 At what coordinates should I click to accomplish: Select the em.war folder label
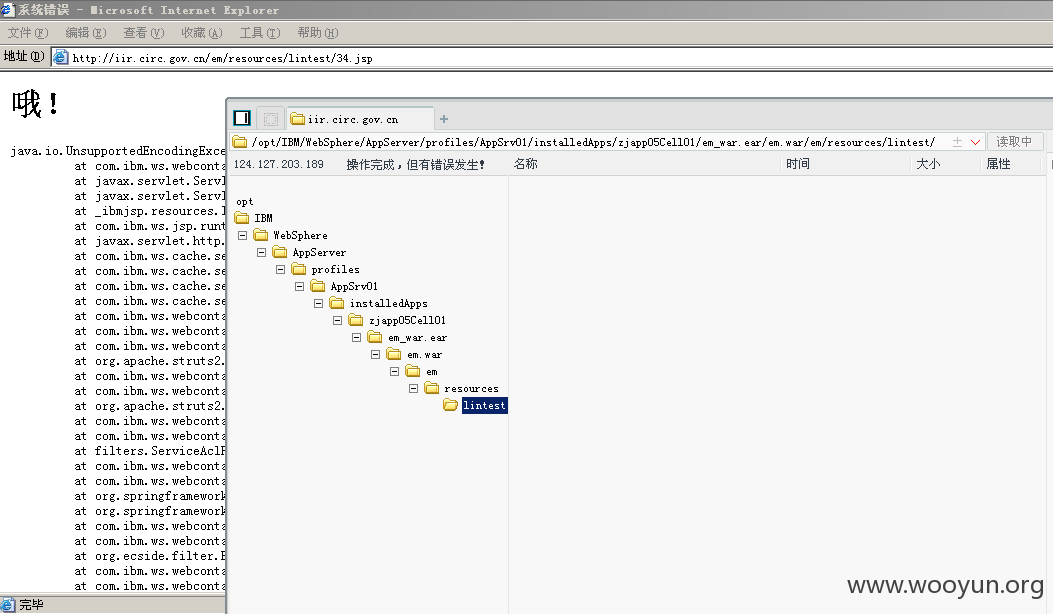click(x=424, y=355)
